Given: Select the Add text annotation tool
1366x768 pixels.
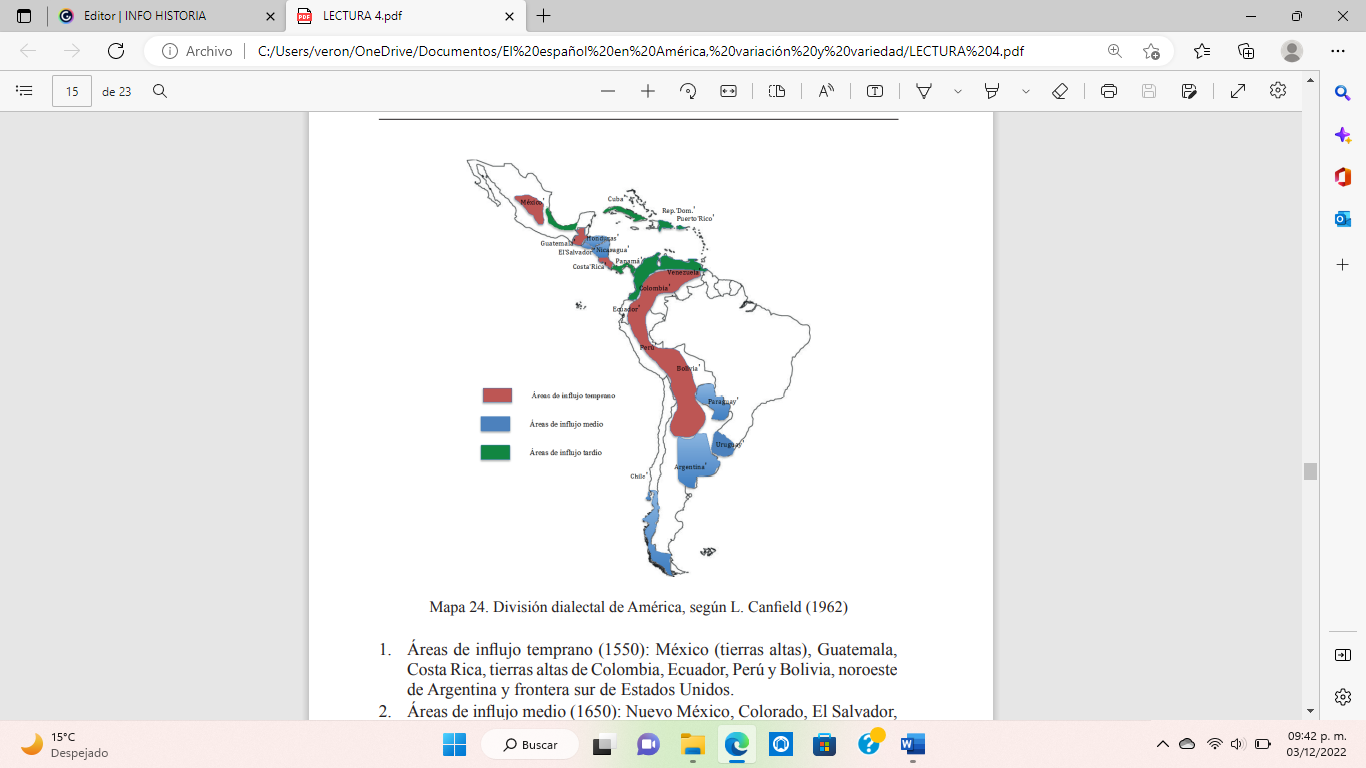Looking at the screenshot, I should (873, 90).
